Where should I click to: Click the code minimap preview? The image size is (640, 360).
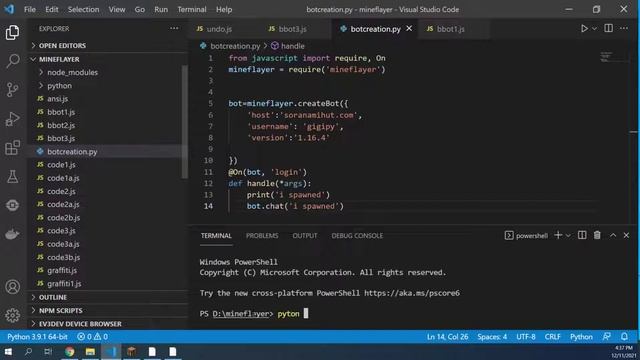[x=607, y=57]
